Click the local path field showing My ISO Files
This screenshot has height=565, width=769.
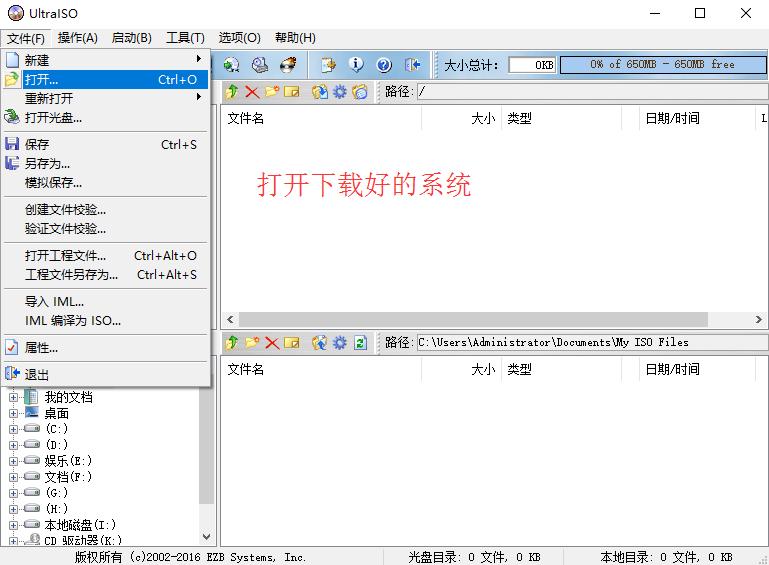pos(592,342)
